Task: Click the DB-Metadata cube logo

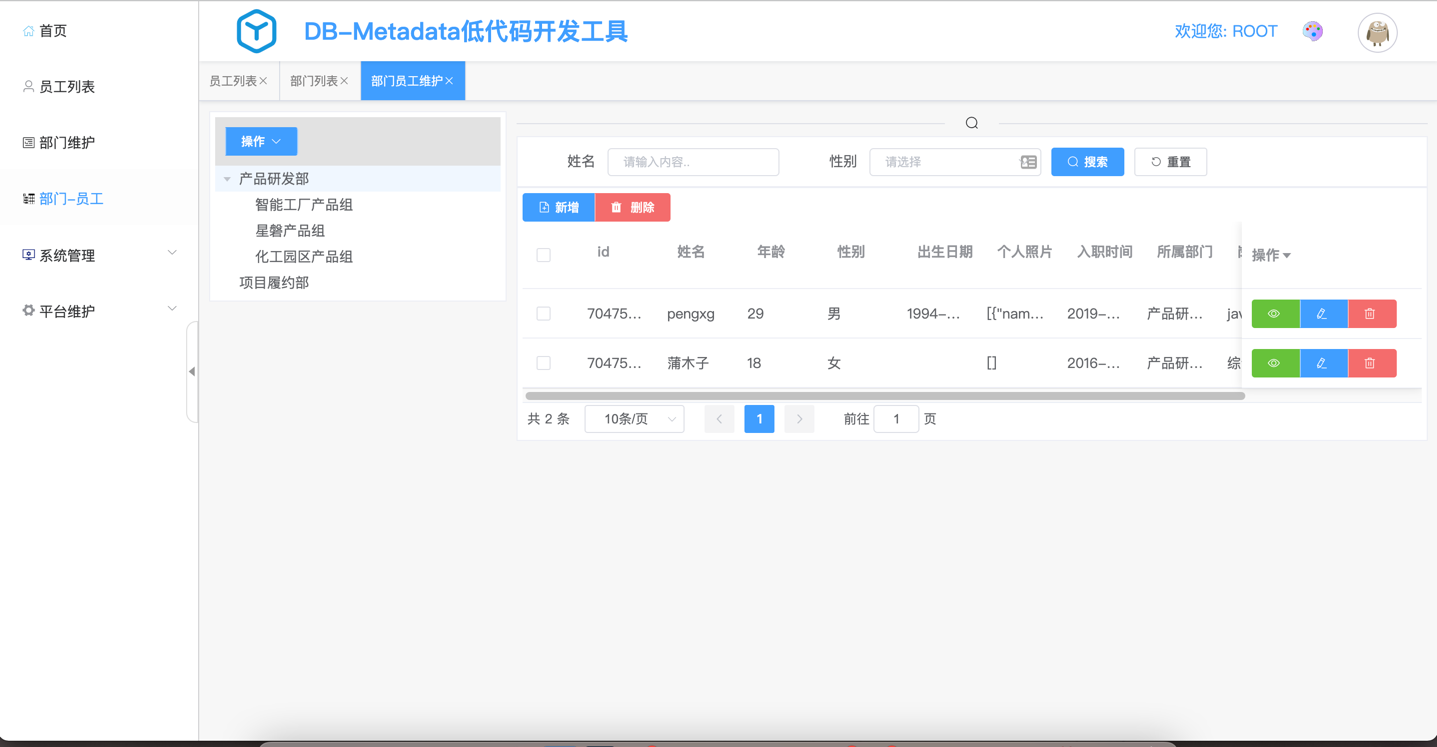Action: tap(257, 32)
